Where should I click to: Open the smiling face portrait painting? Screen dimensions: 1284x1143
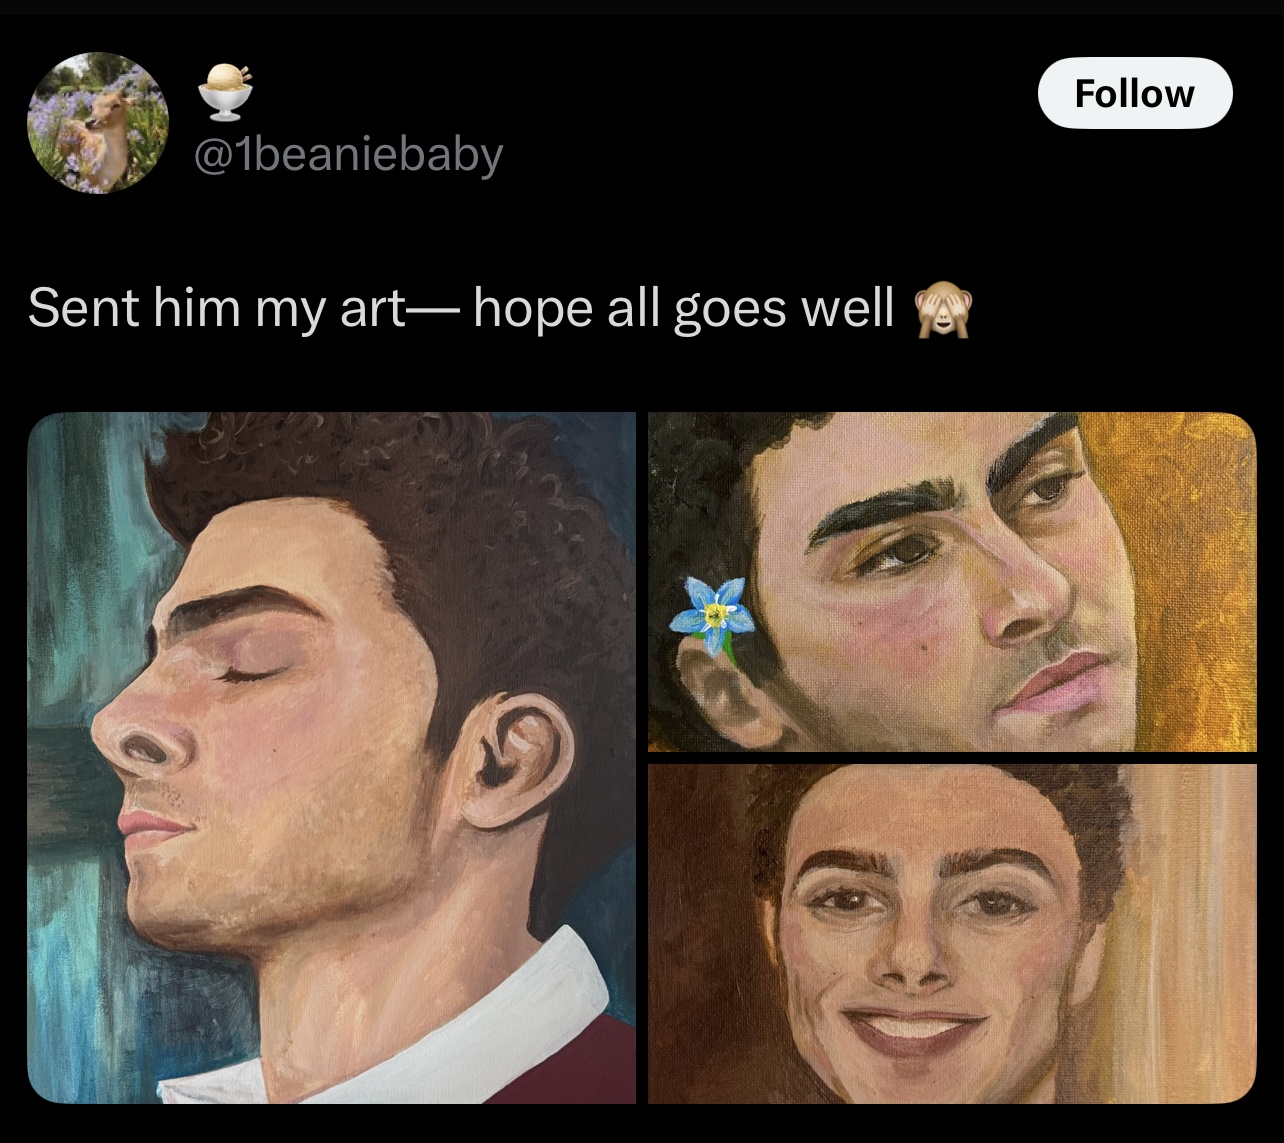[x=952, y=934]
